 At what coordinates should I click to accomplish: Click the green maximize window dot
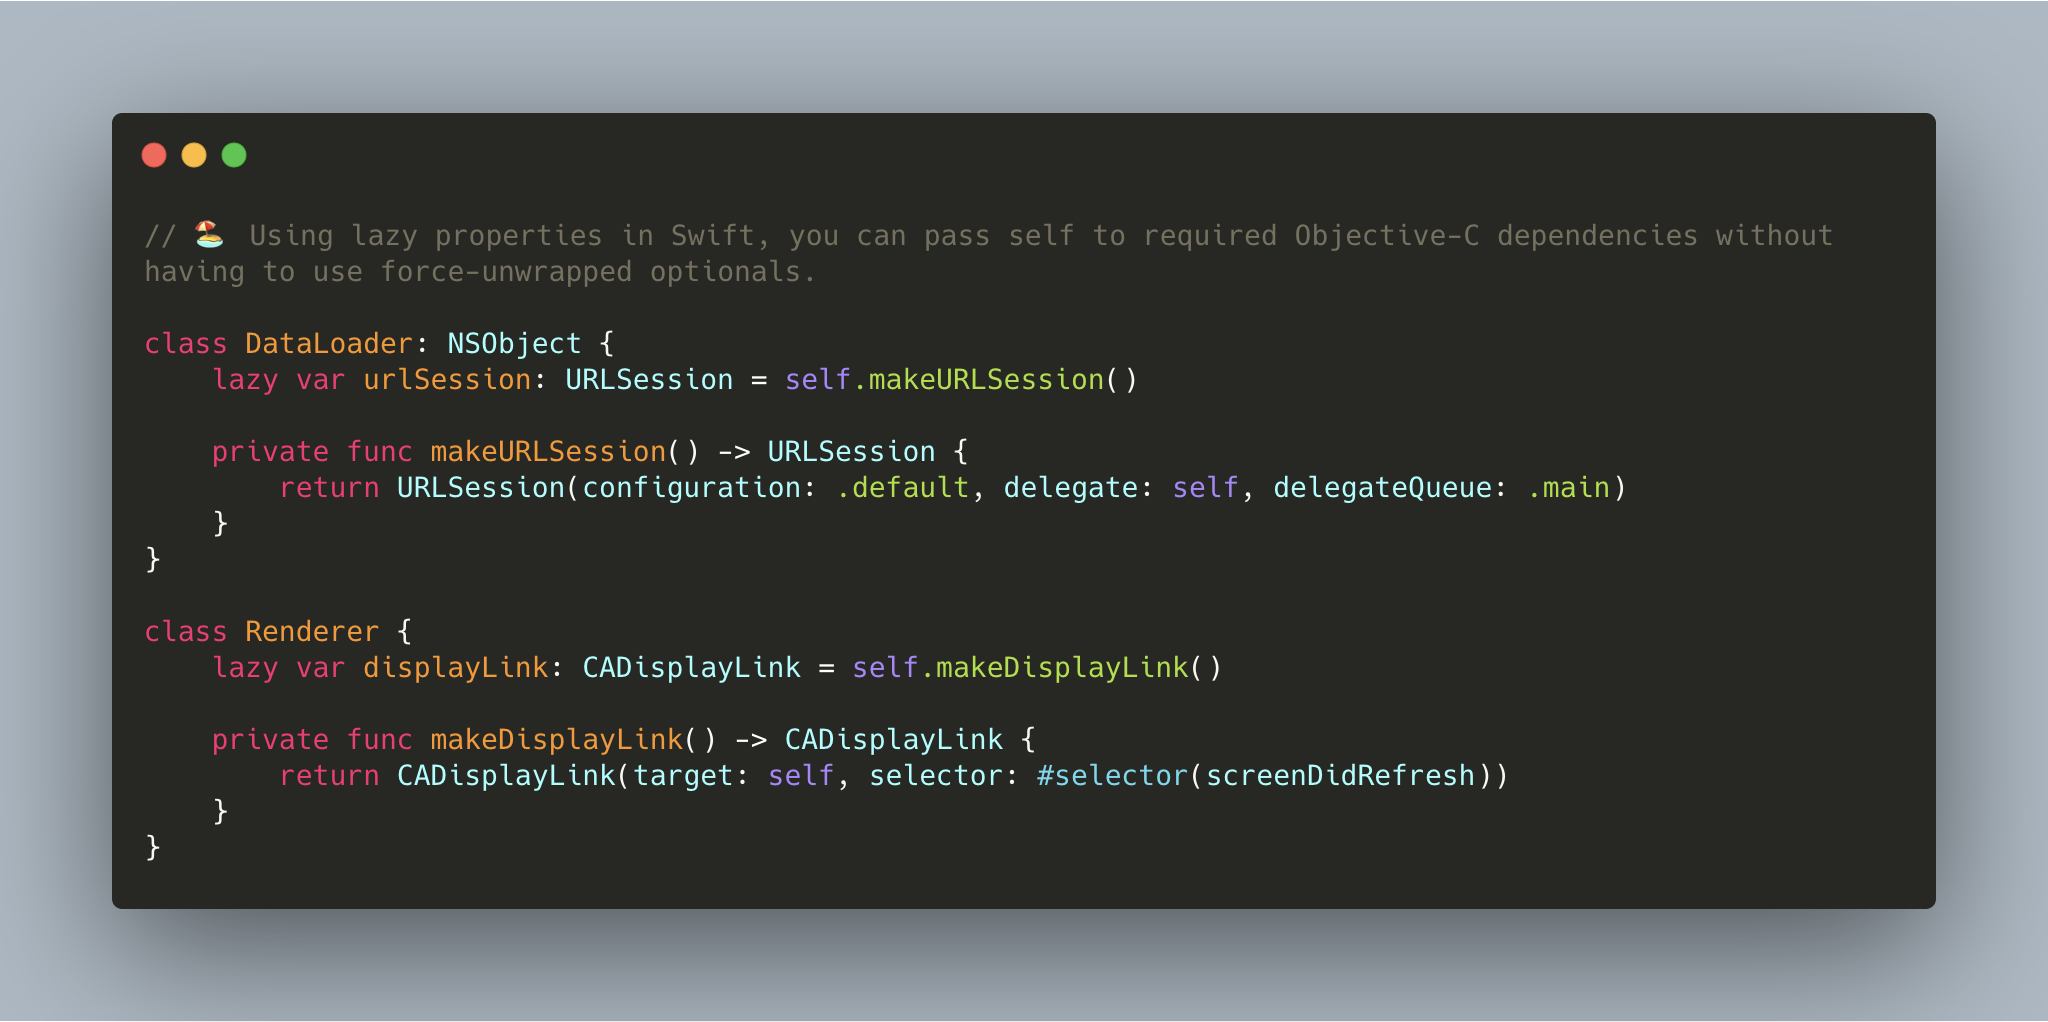click(234, 155)
